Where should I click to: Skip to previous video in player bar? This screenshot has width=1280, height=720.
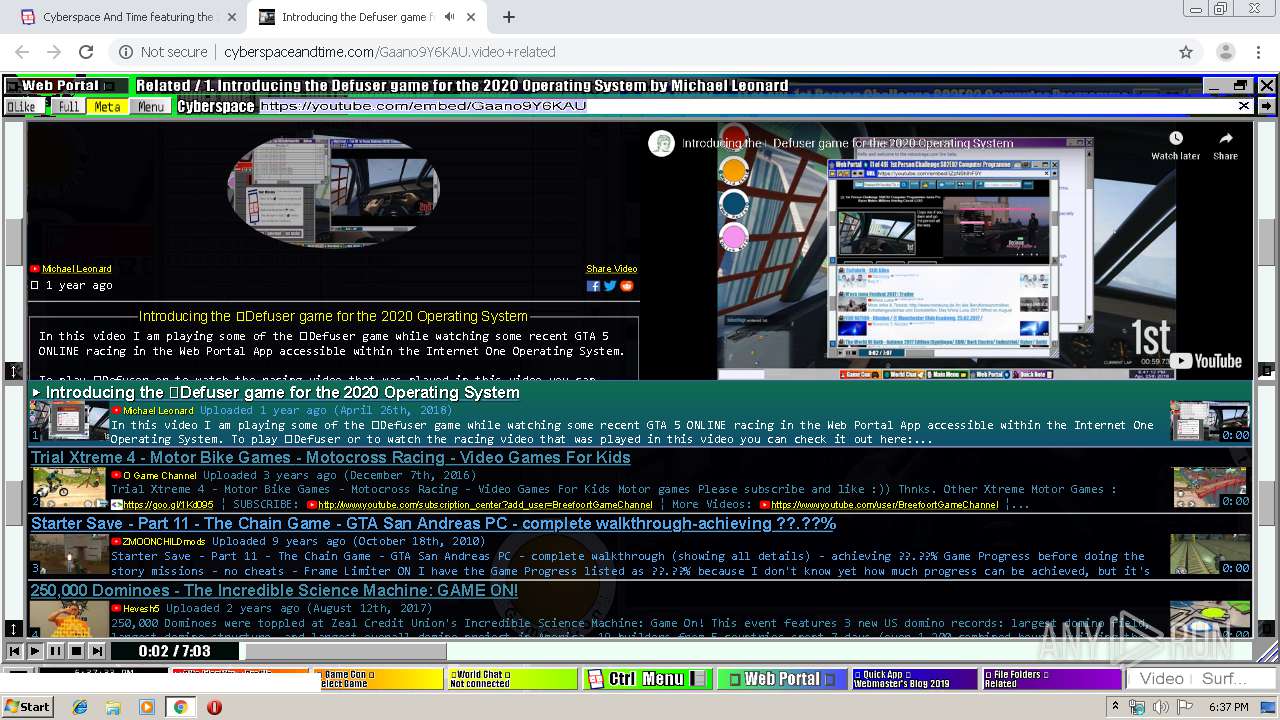14,651
